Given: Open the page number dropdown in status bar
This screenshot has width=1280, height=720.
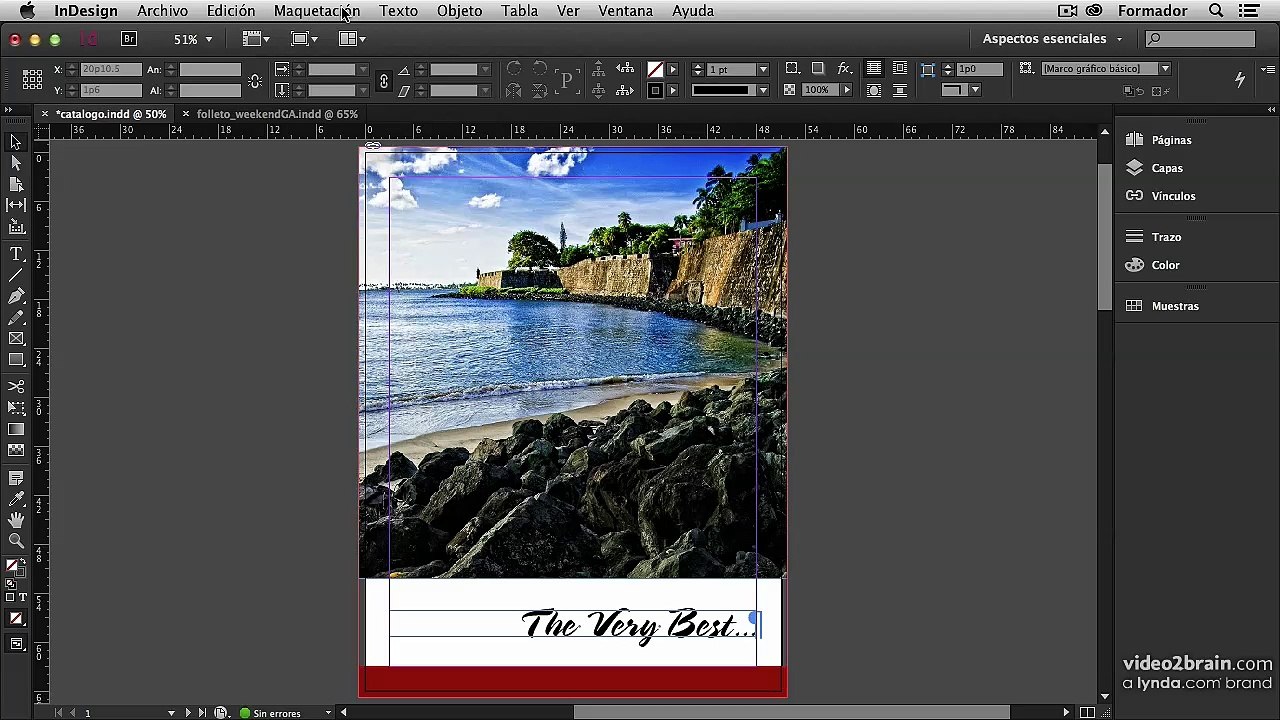Looking at the screenshot, I should coord(171,713).
